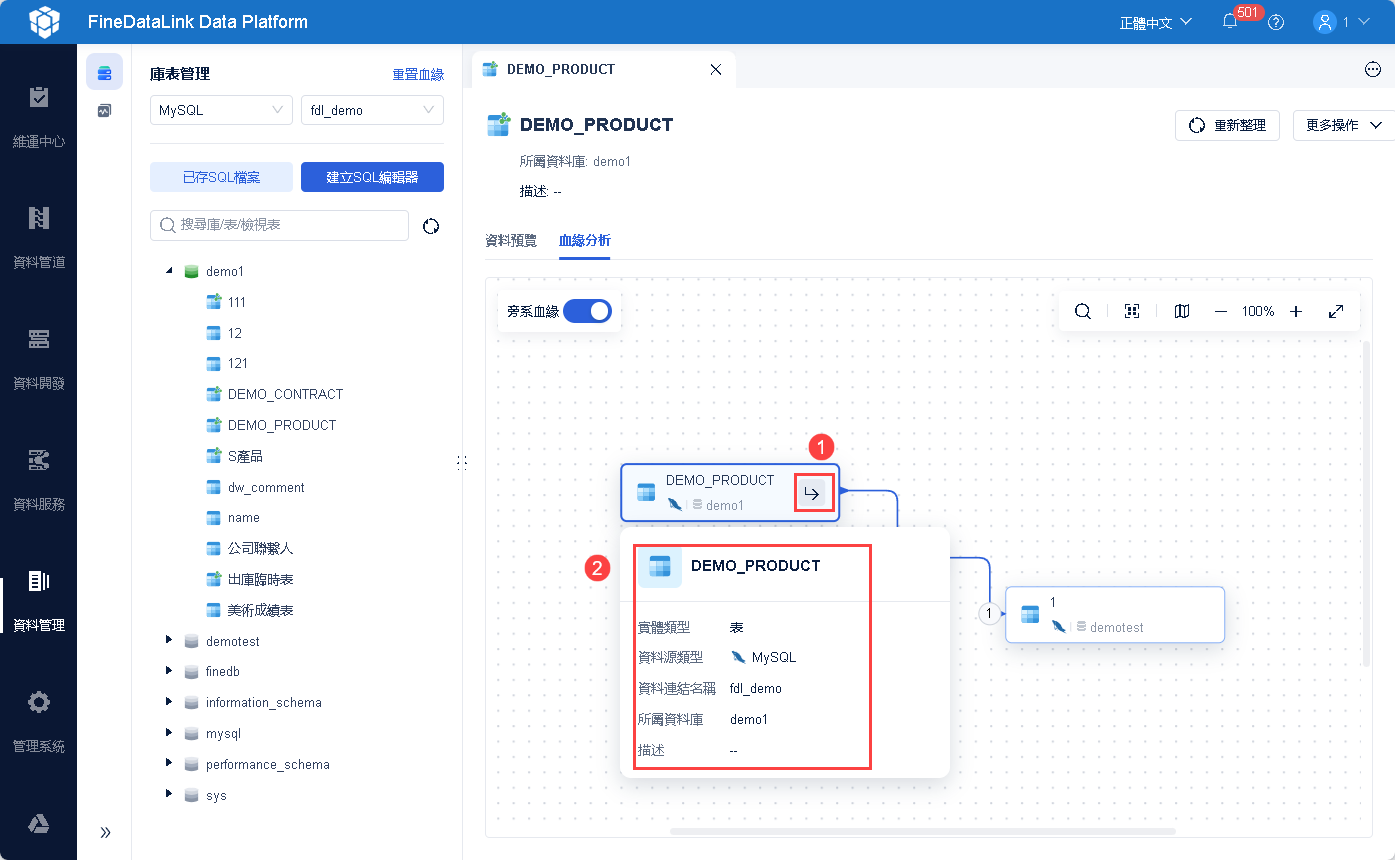The width and height of the screenshot is (1395, 860).
Task: Go to 管理系統 in the sidebar
Action: click(39, 722)
